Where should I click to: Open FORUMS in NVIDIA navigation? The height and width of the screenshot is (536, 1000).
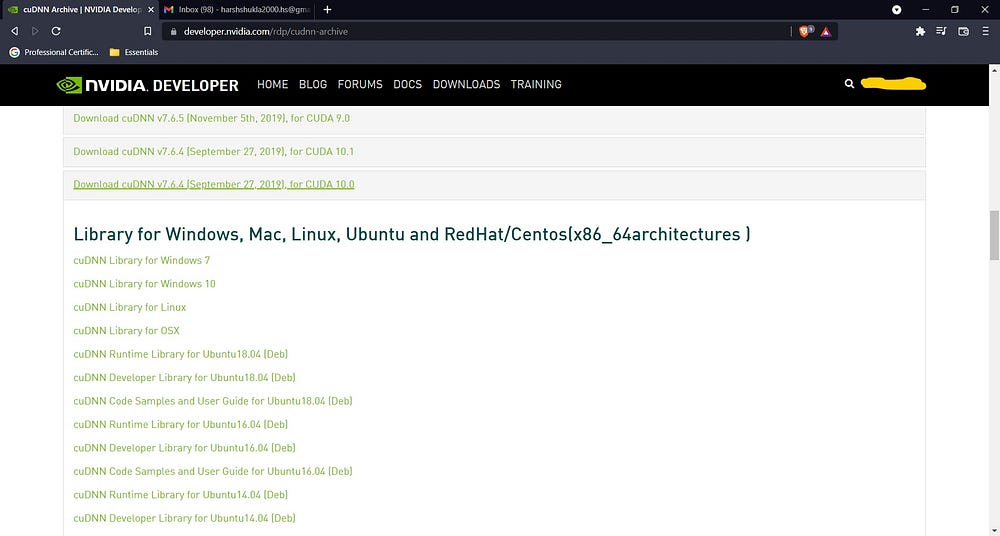360,84
